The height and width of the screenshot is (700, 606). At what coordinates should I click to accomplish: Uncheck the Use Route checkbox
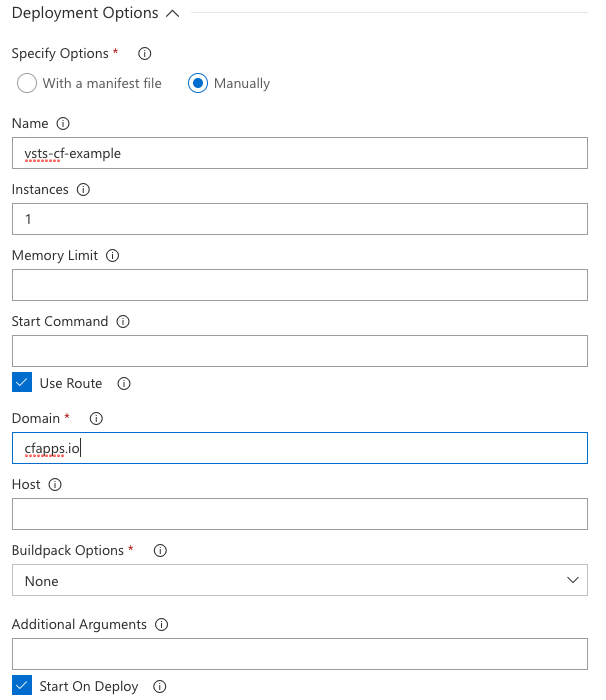coord(22,383)
